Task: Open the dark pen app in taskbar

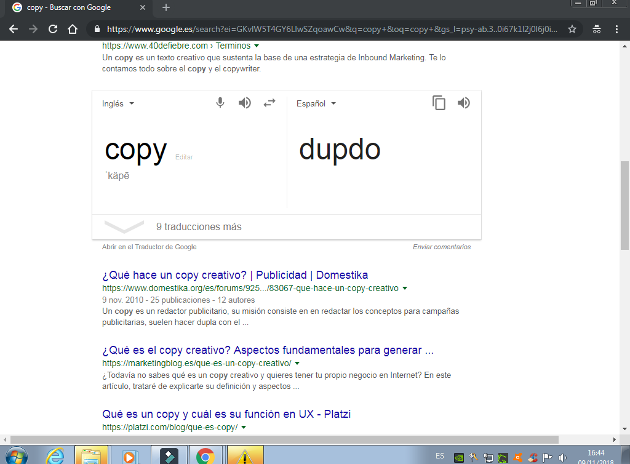Action: (x=169, y=456)
